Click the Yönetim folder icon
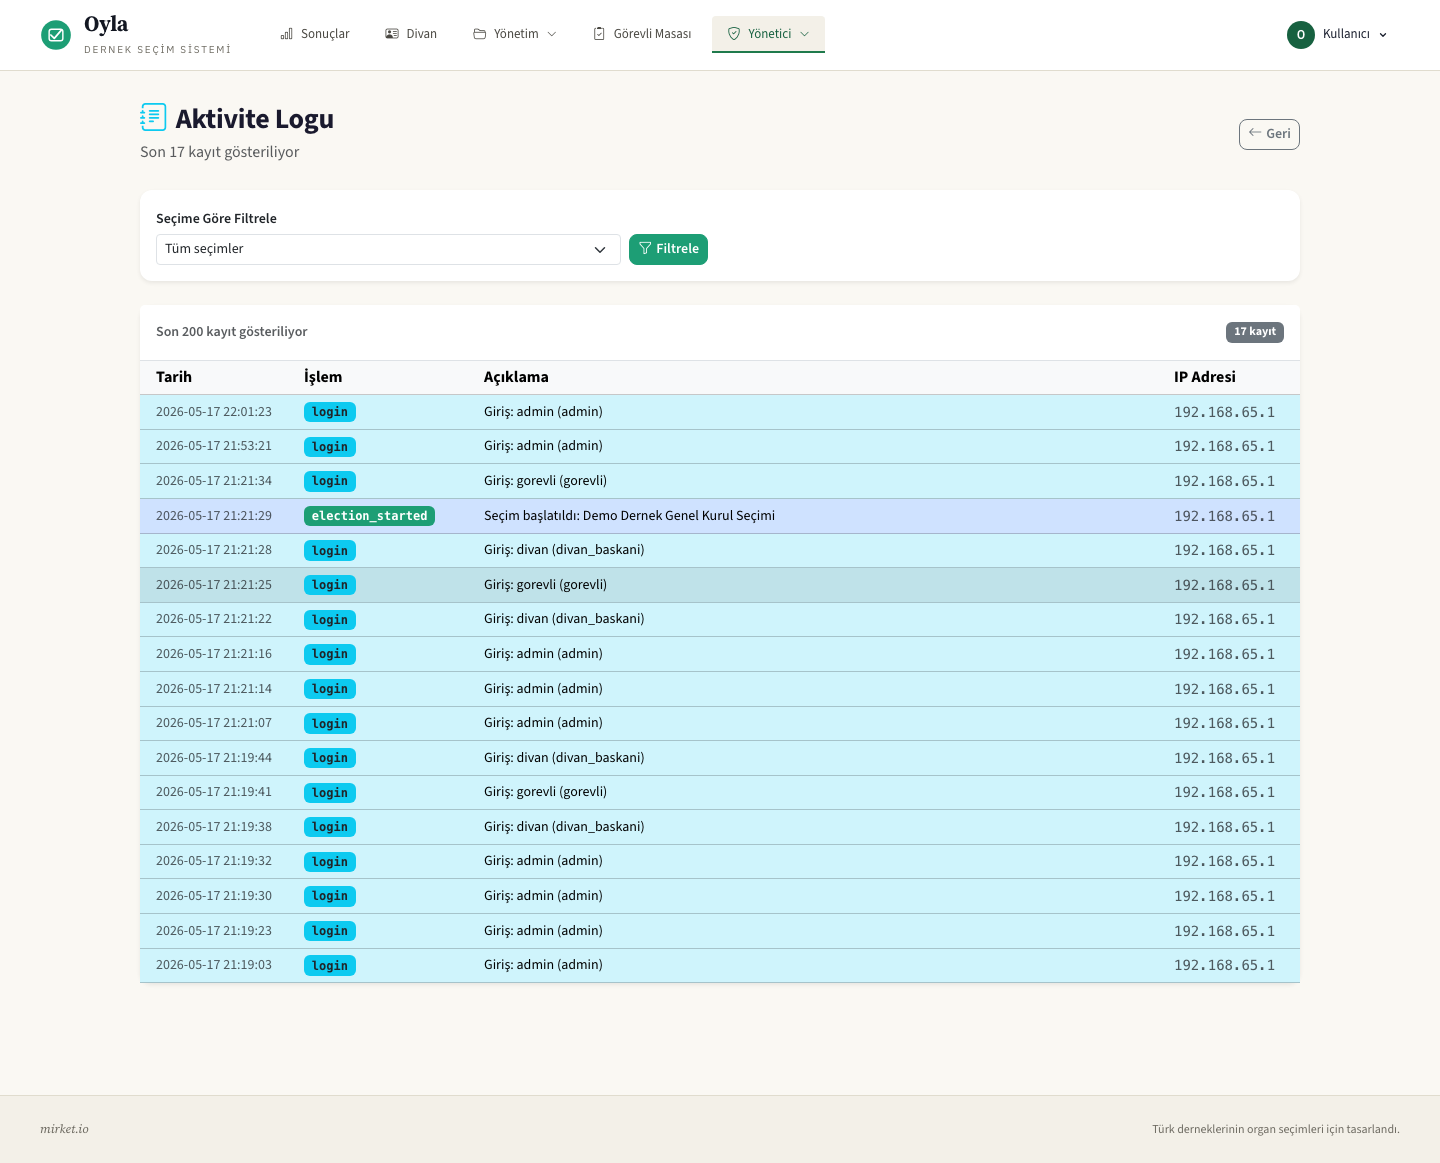Viewport: 1440px width, 1163px height. (x=480, y=34)
